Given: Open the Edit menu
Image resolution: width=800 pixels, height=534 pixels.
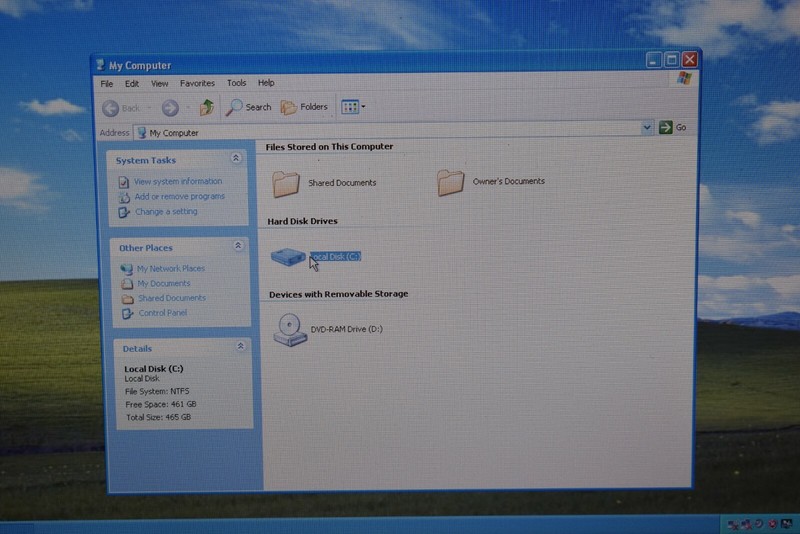Looking at the screenshot, I should (132, 84).
